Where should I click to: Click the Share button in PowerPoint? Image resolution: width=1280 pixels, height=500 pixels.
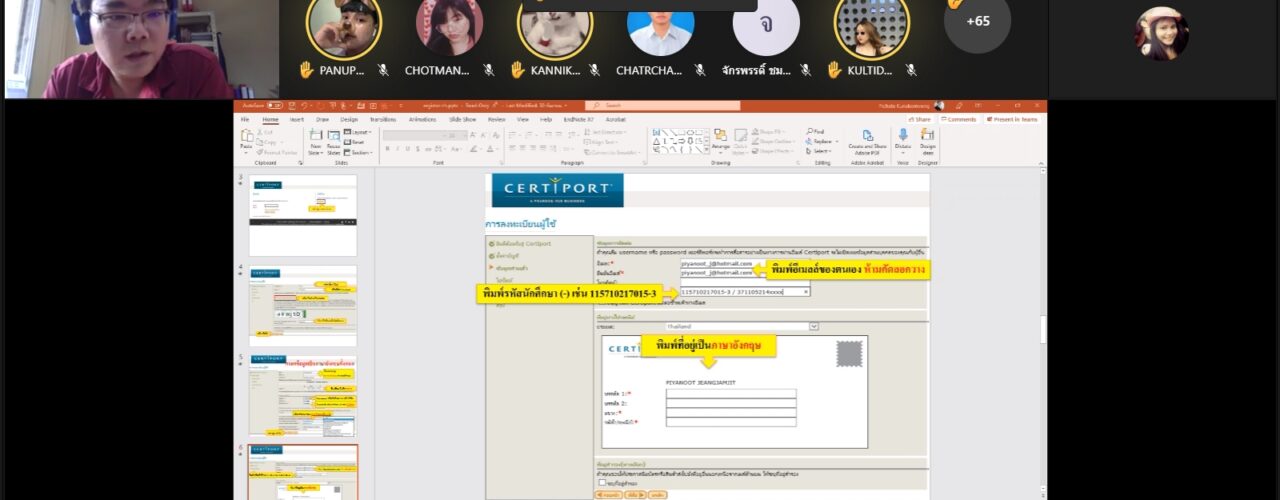921,119
